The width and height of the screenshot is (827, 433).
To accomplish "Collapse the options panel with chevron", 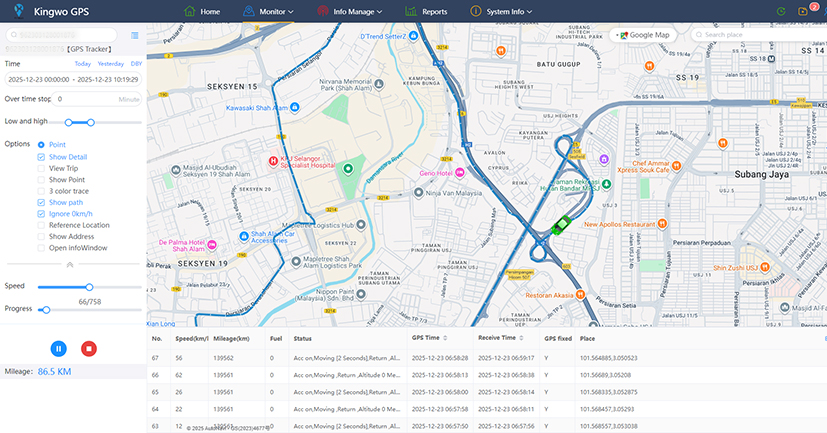I will coord(69,264).
